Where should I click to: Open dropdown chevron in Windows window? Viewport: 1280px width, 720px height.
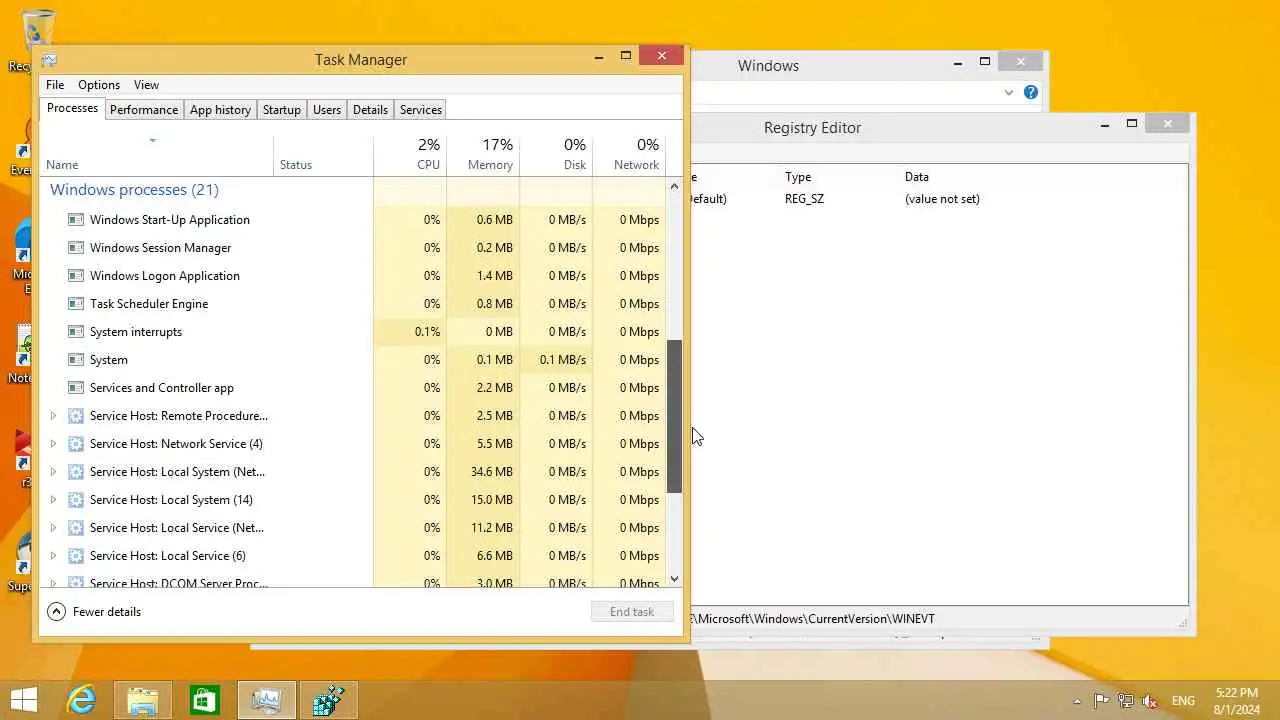coord(1009,92)
